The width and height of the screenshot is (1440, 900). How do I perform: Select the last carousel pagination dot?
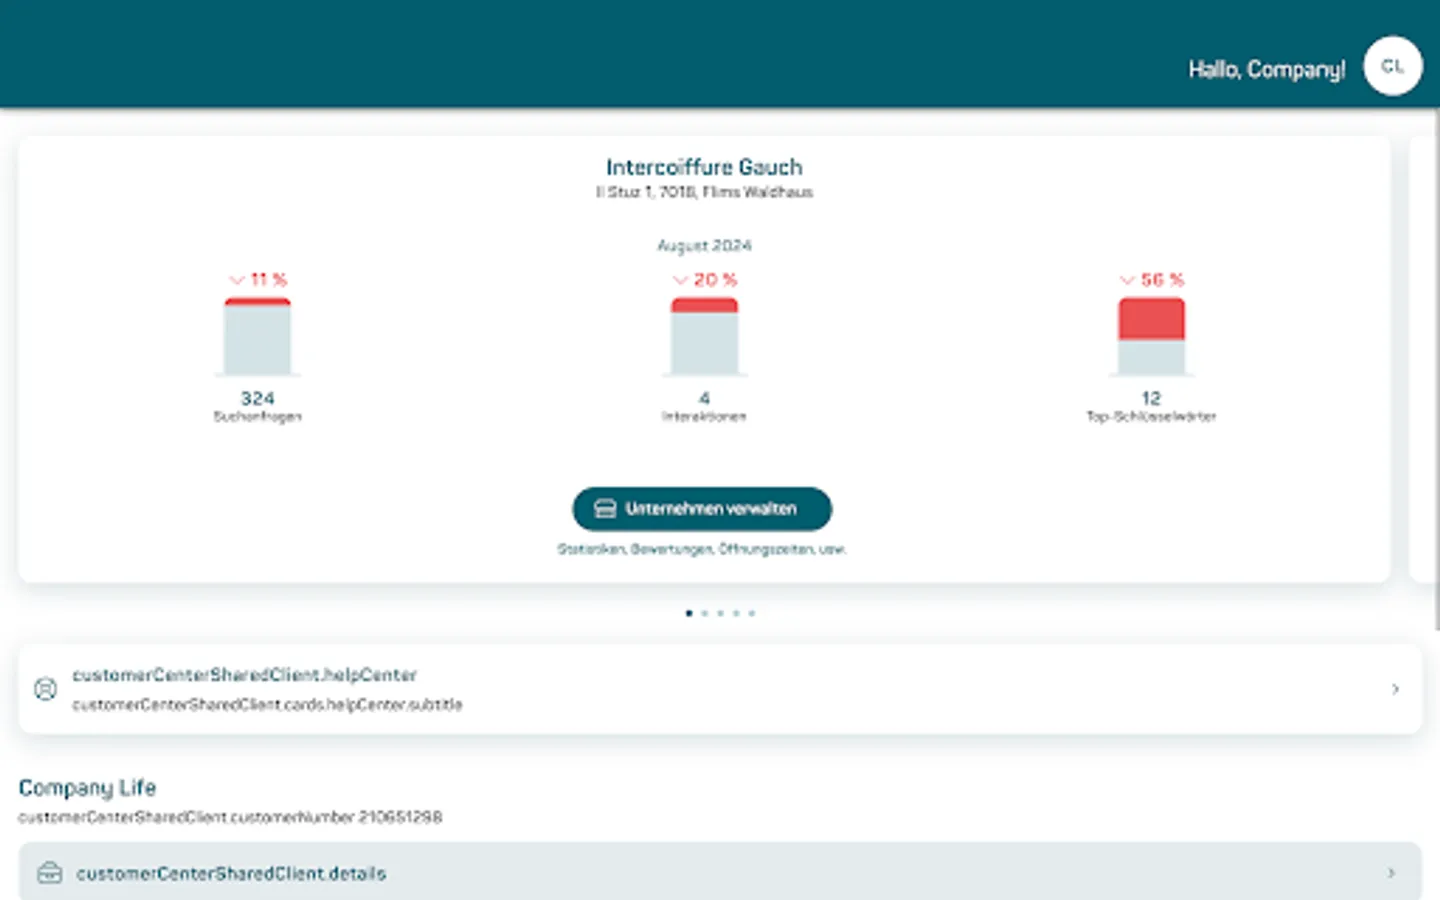pyautogui.click(x=751, y=614)
